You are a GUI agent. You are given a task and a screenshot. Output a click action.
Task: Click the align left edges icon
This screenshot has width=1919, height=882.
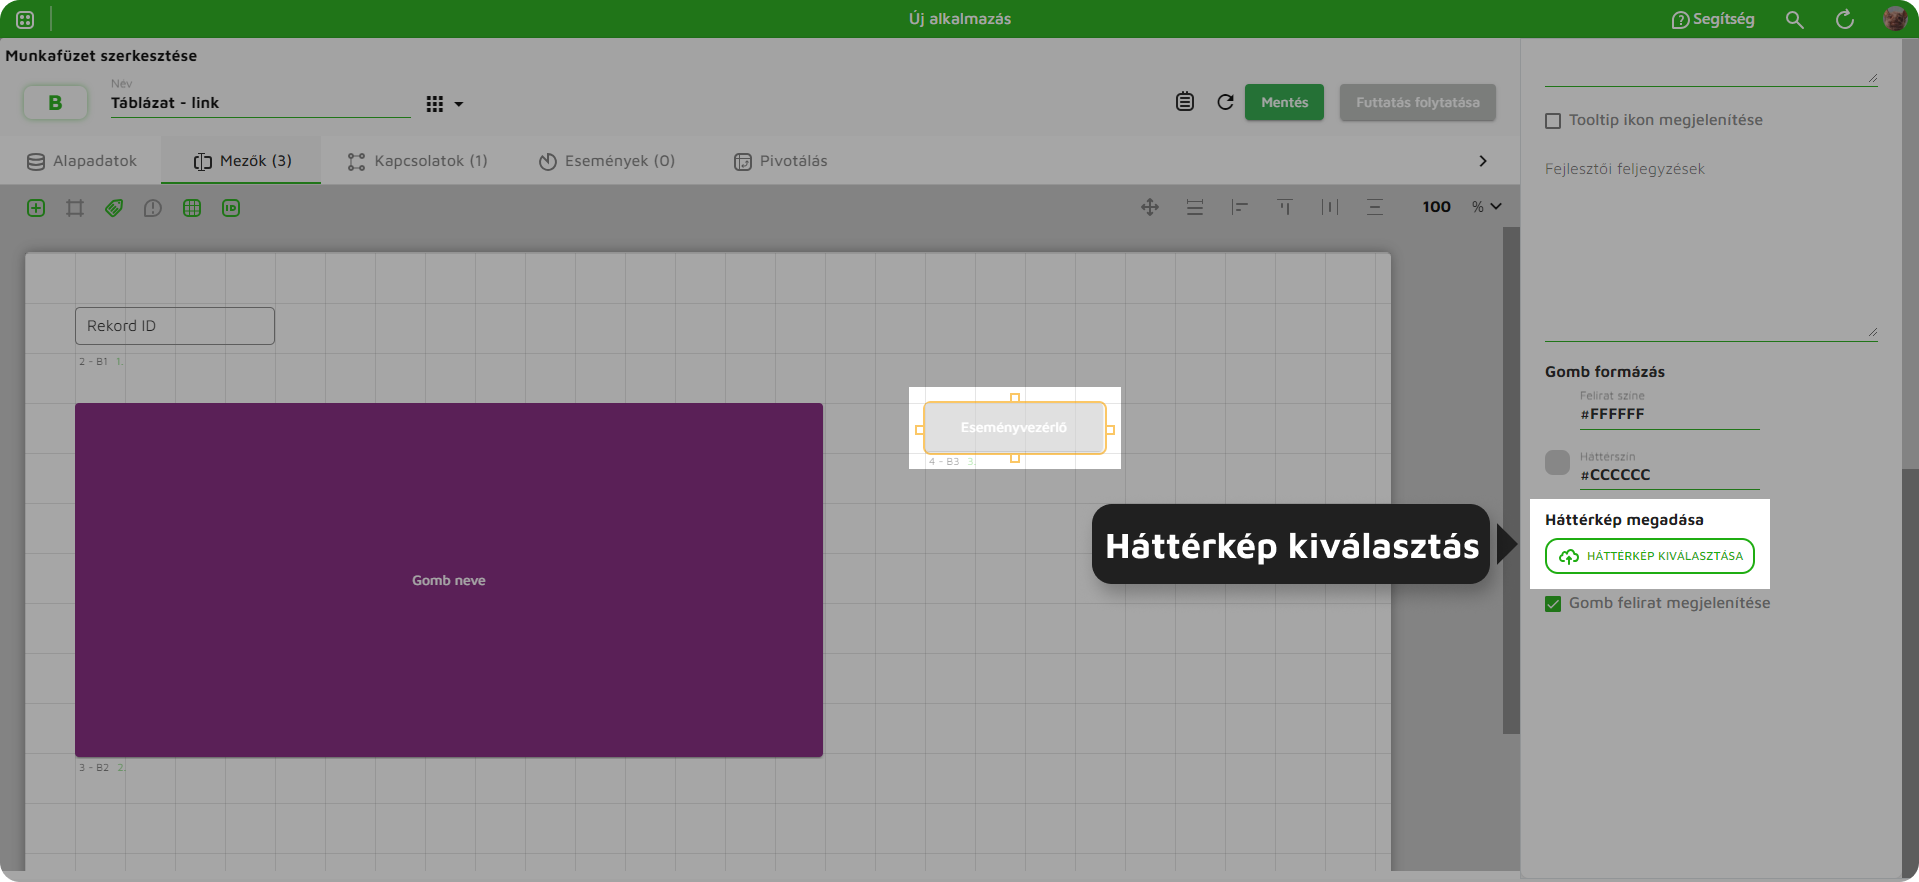point(1240,207)
